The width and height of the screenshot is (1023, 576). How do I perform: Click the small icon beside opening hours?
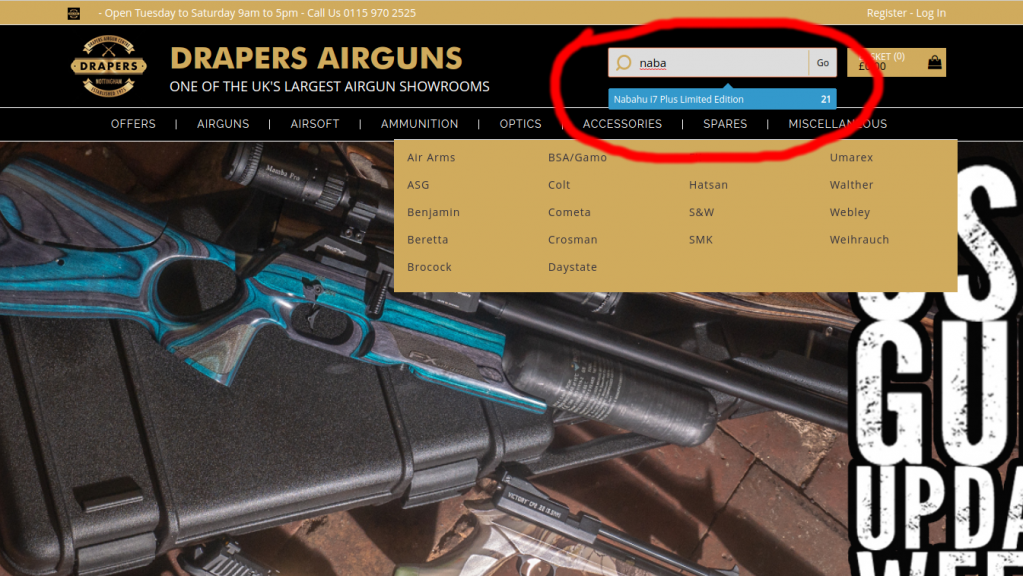click(x=74, y=13)
